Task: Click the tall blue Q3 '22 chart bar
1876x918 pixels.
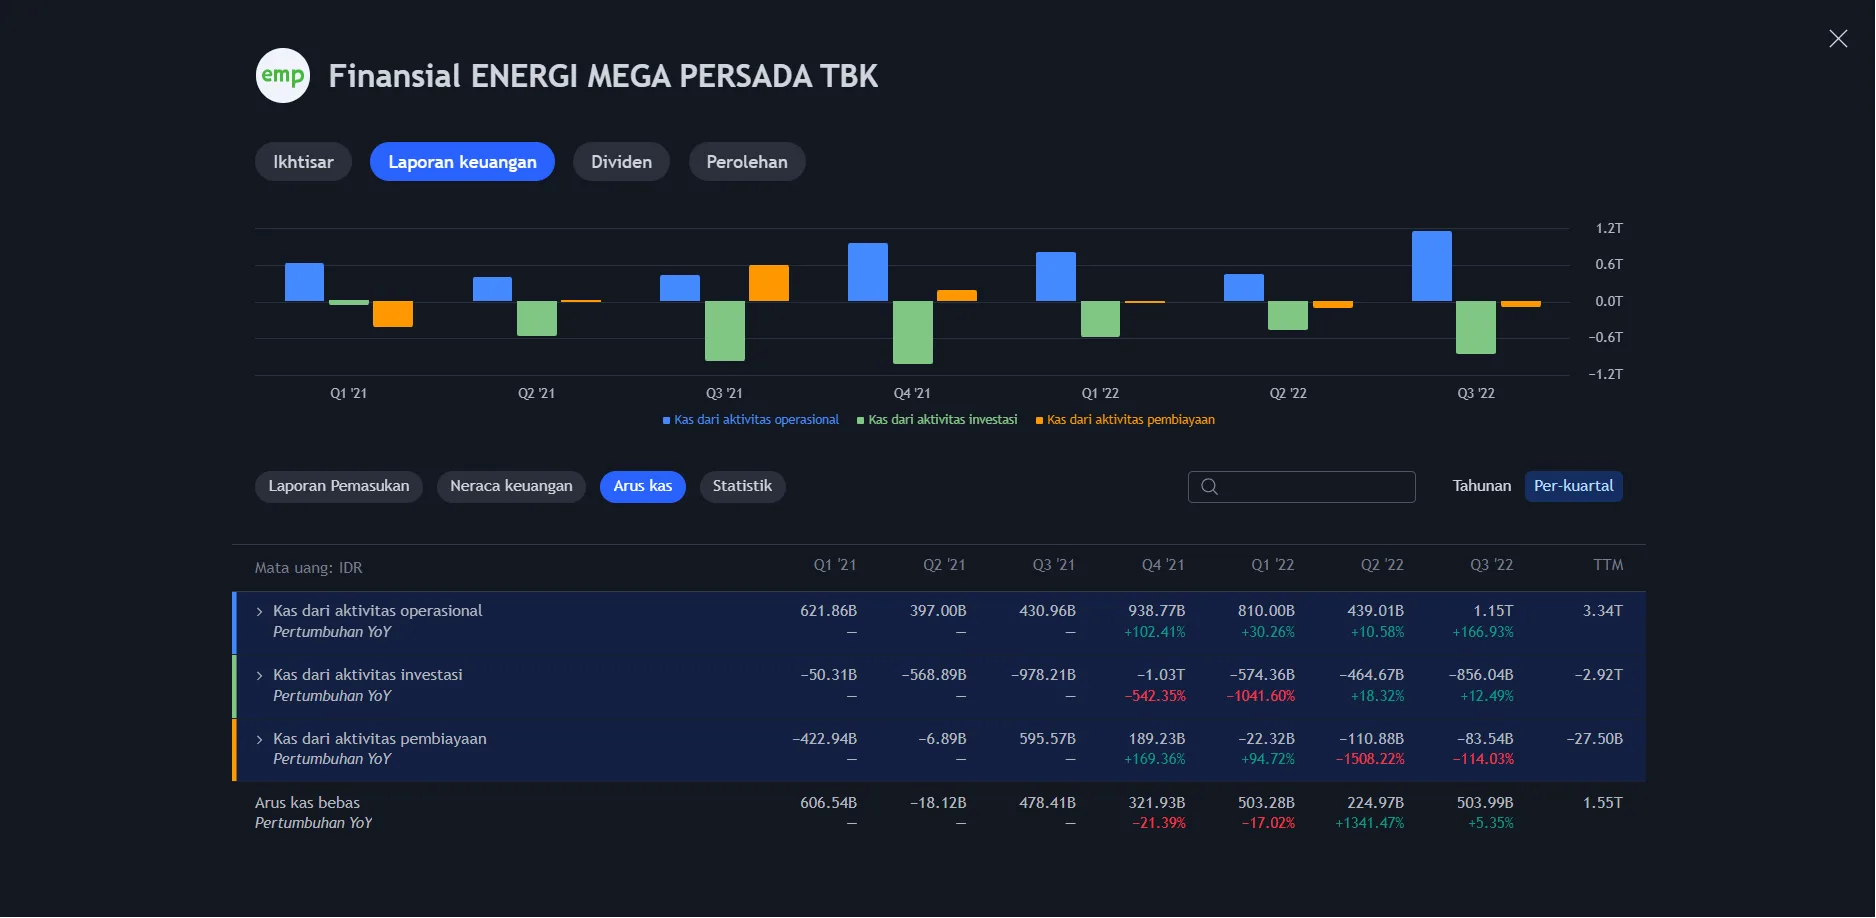Action: pos(1431,265)
